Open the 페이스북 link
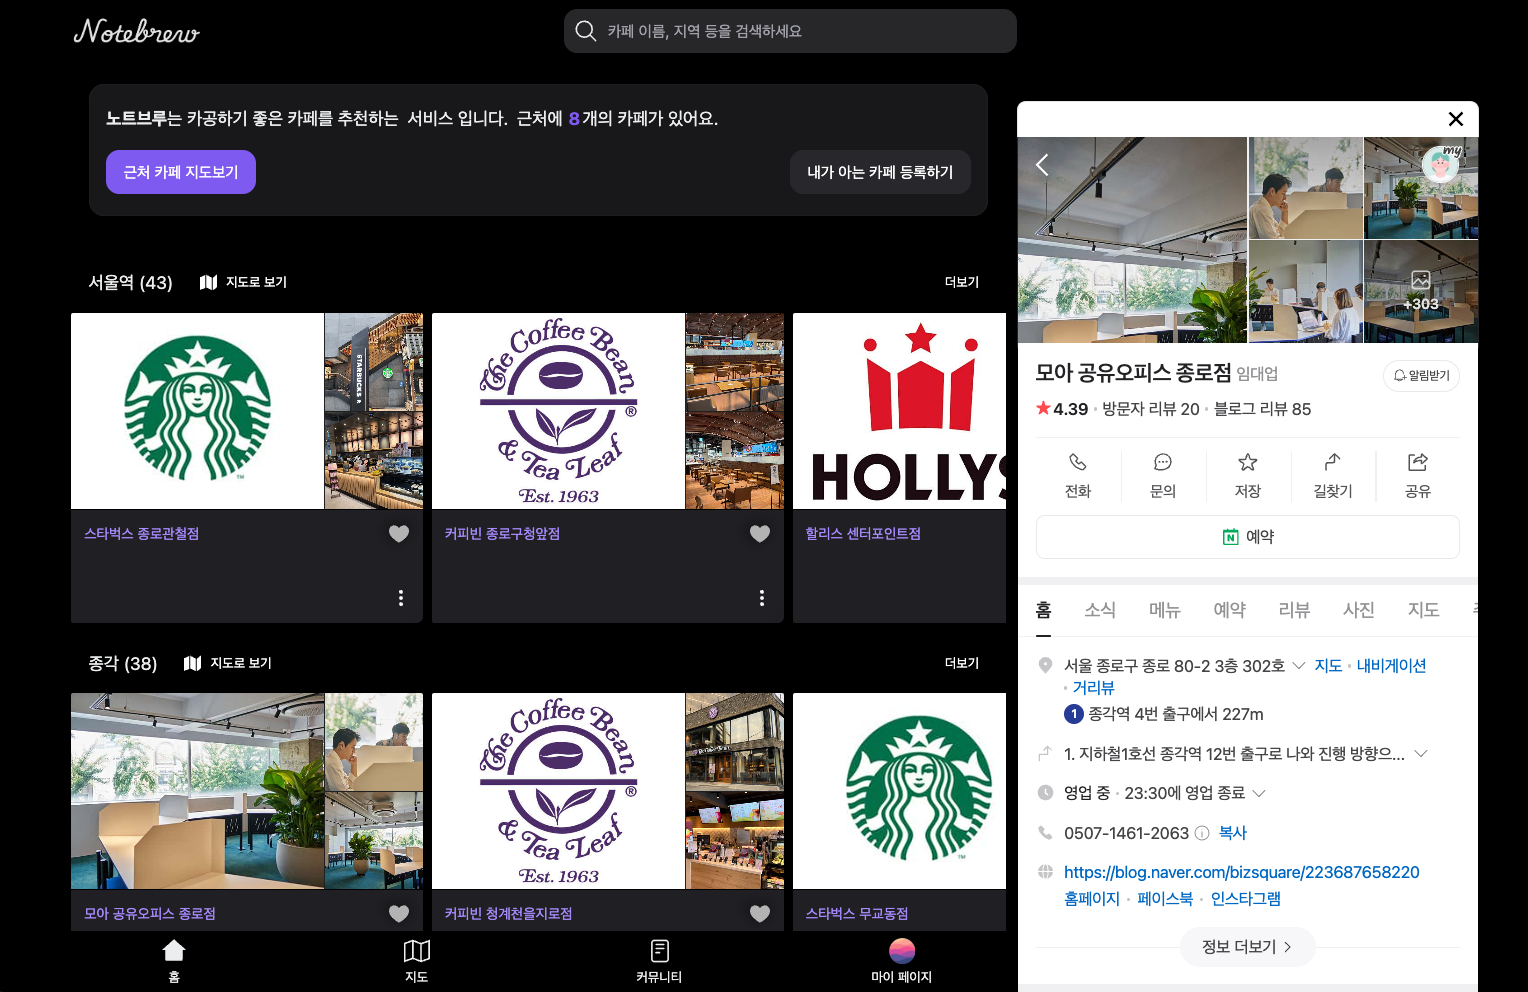This screenshot has width=1528, height=992. point(1165,899)
